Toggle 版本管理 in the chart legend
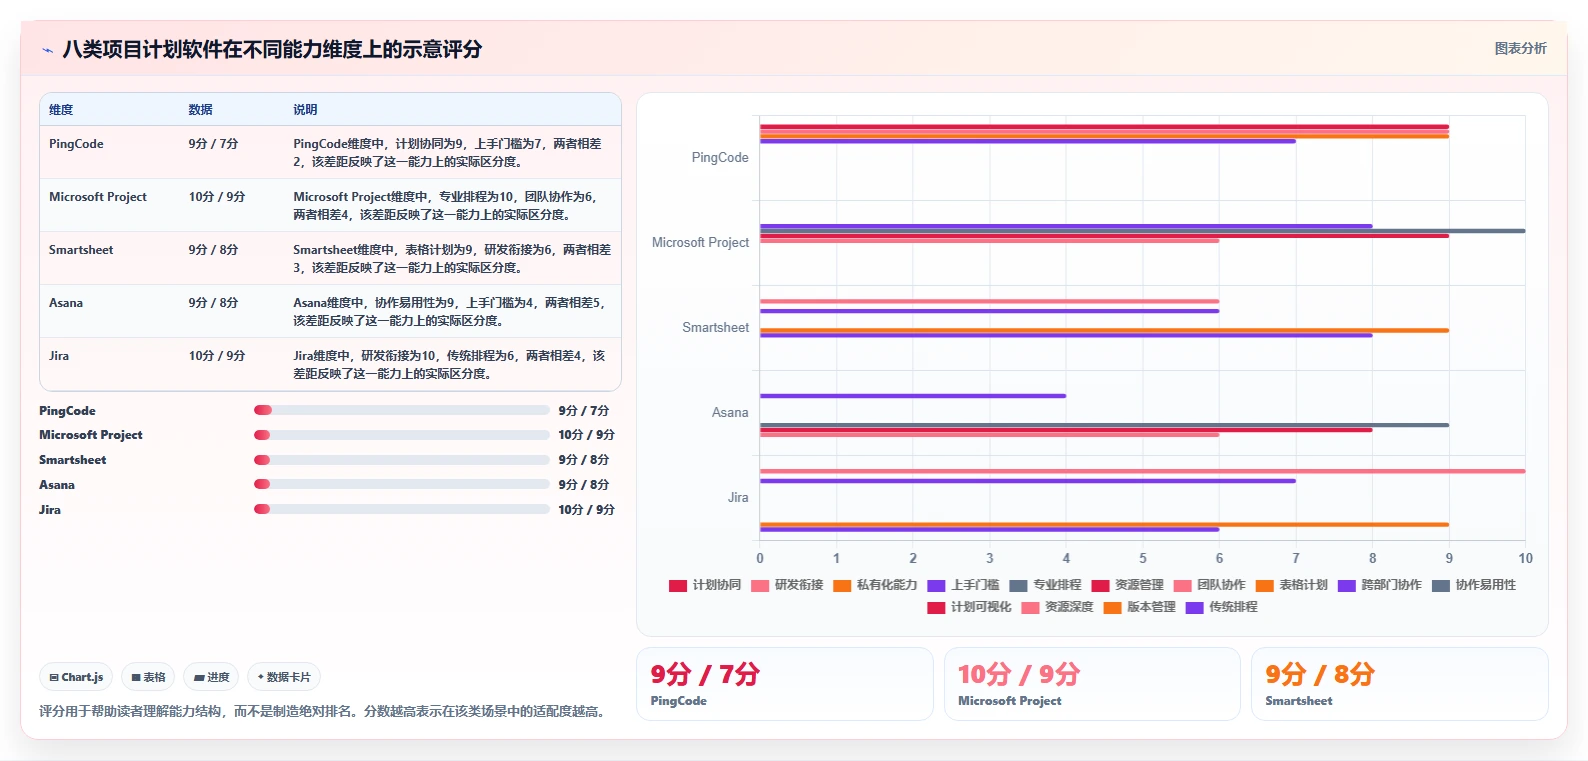 pyautogui.click(x=1139, y=607)
